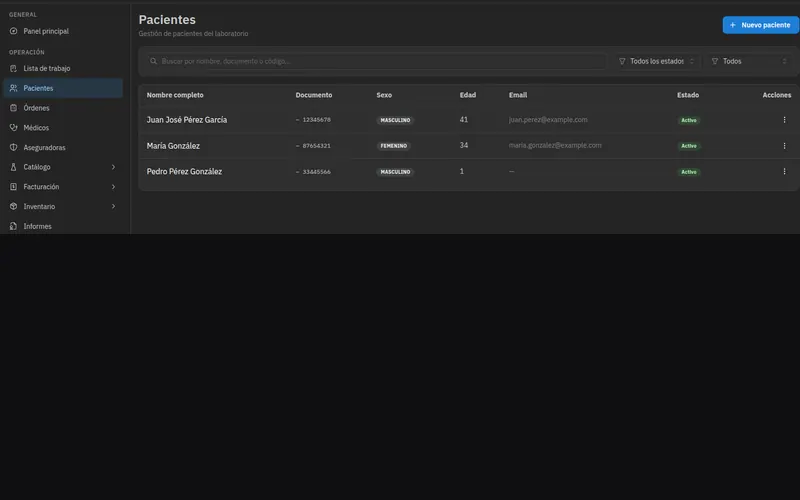Screen dimensions: 800x500
Task: Click the email juan.perez@example.com
Action: pos(548,120)
